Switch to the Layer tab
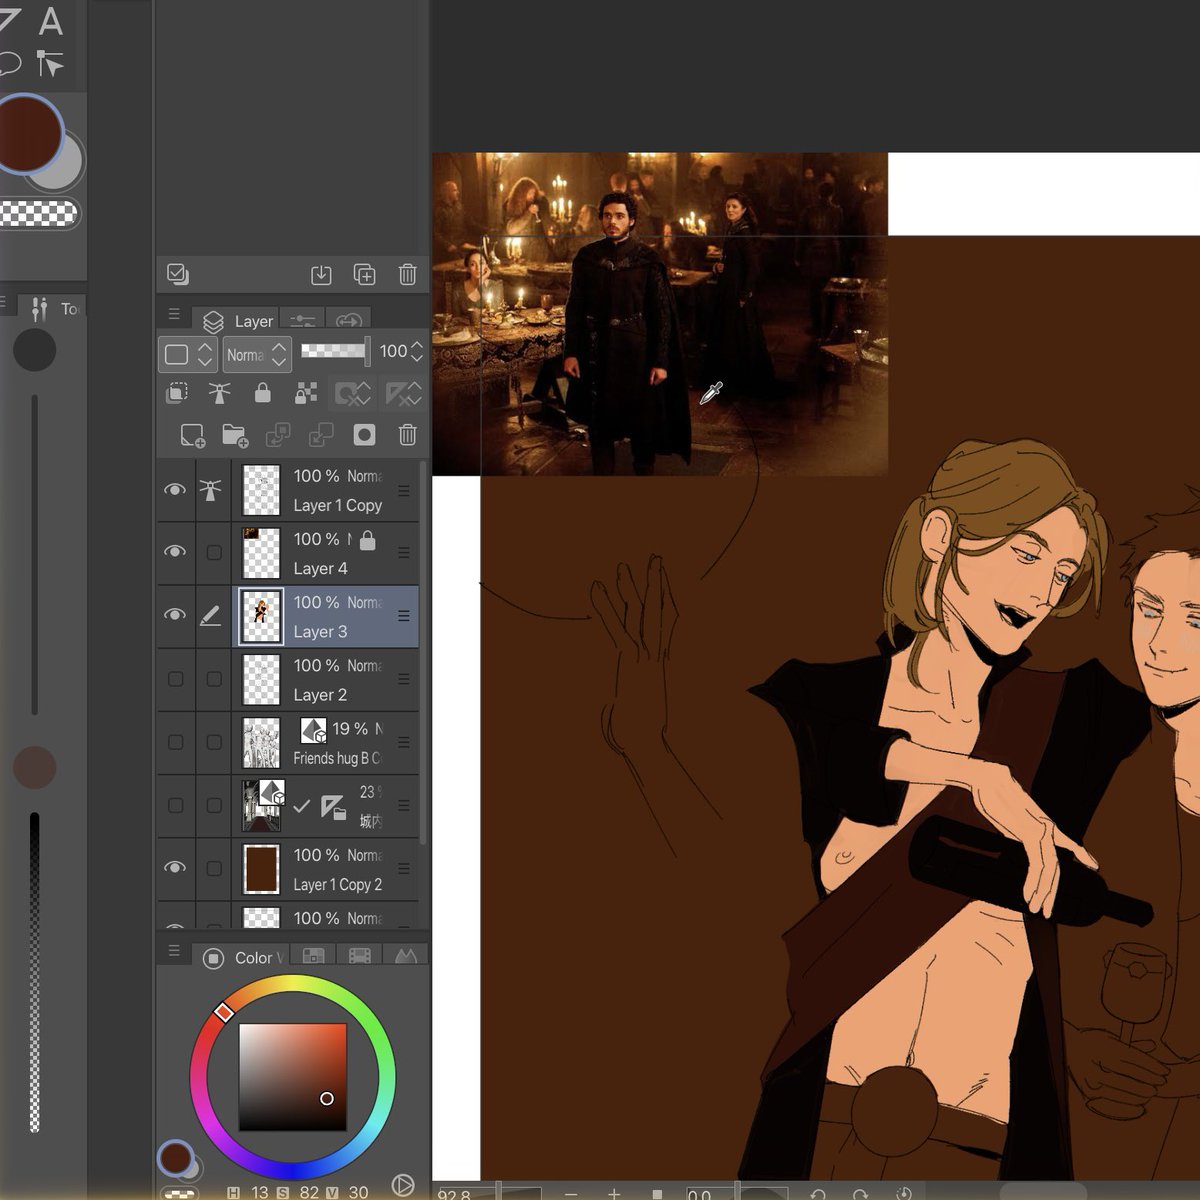 tap(237, 321)
